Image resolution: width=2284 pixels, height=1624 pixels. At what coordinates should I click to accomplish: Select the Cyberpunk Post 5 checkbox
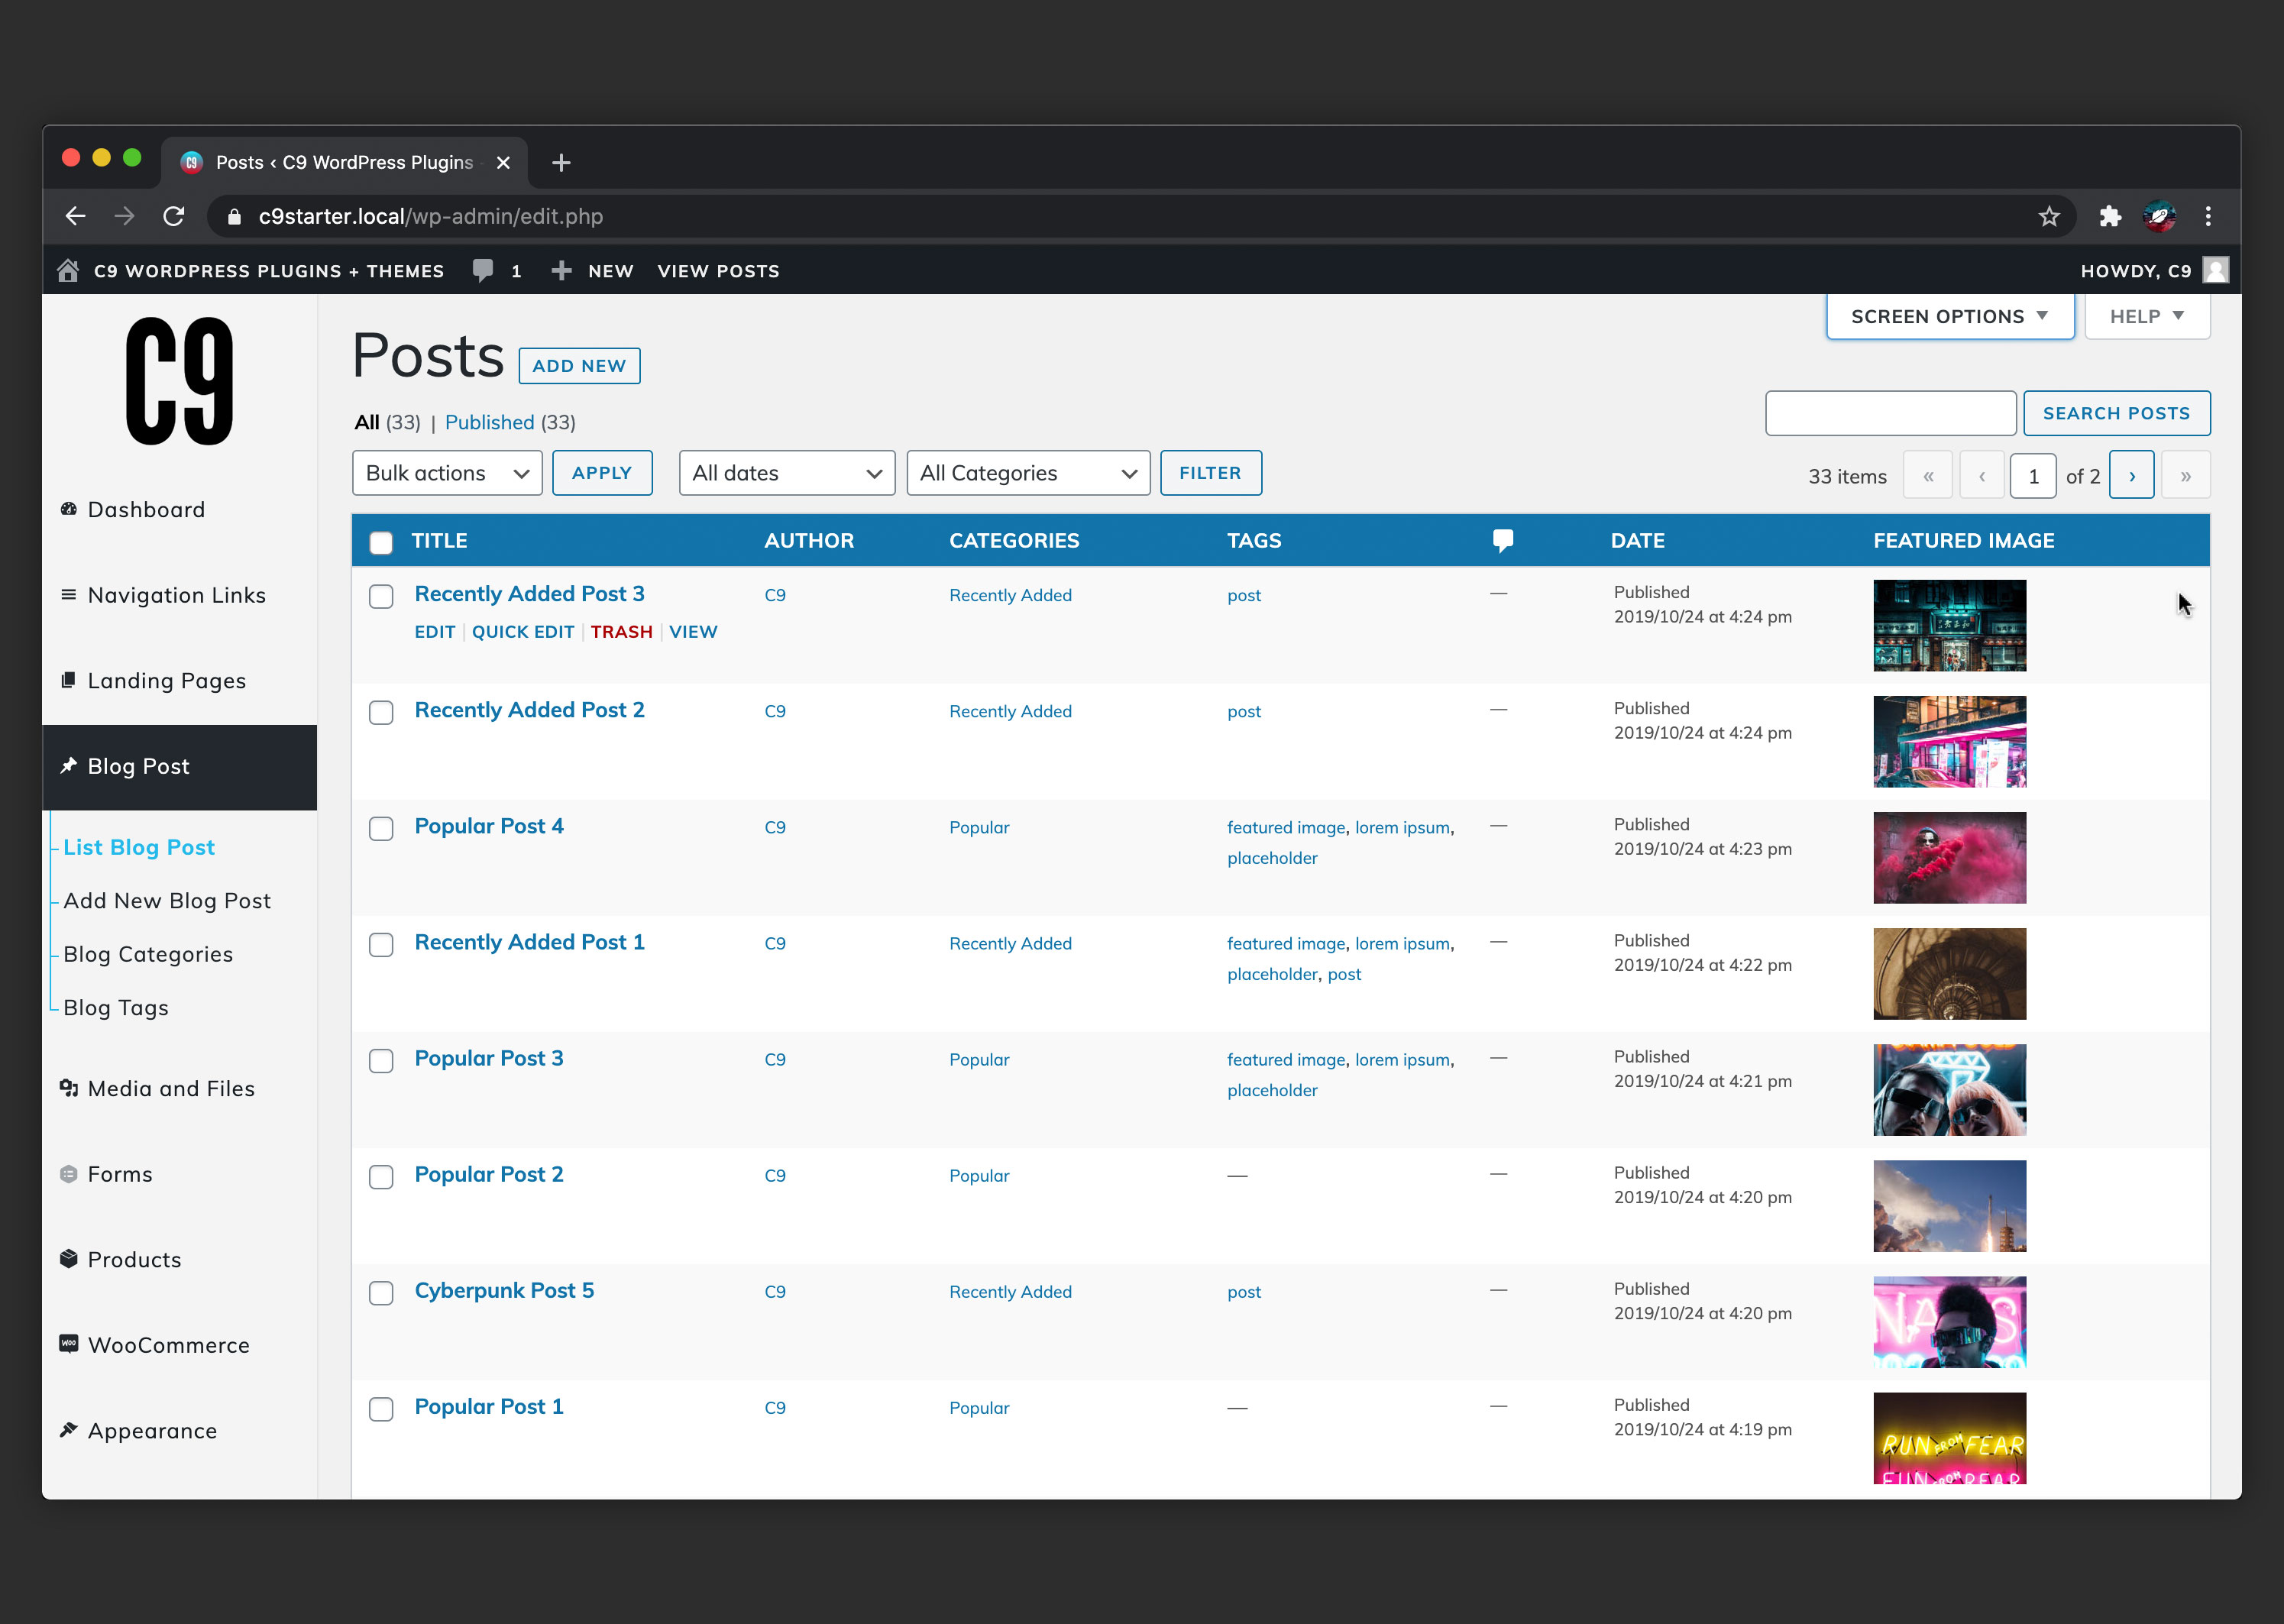[381, 1293]
